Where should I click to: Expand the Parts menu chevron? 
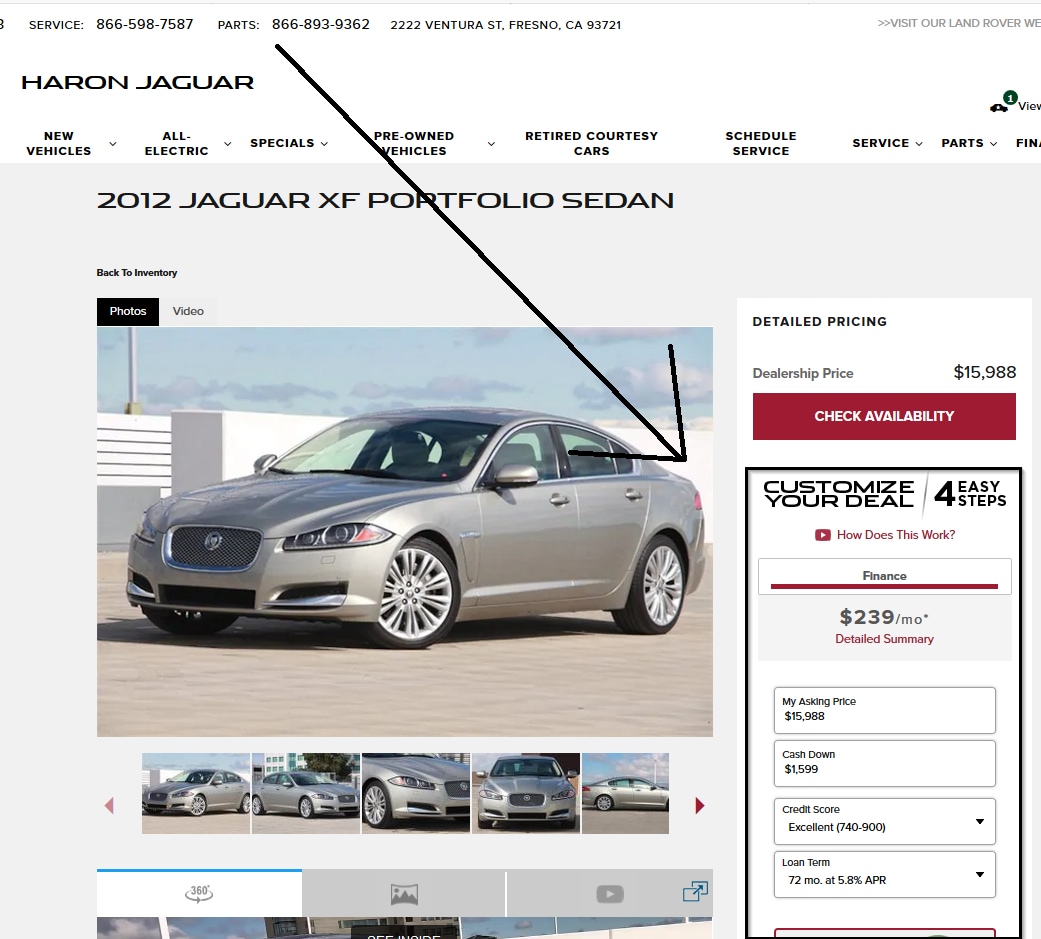point(993,143)
